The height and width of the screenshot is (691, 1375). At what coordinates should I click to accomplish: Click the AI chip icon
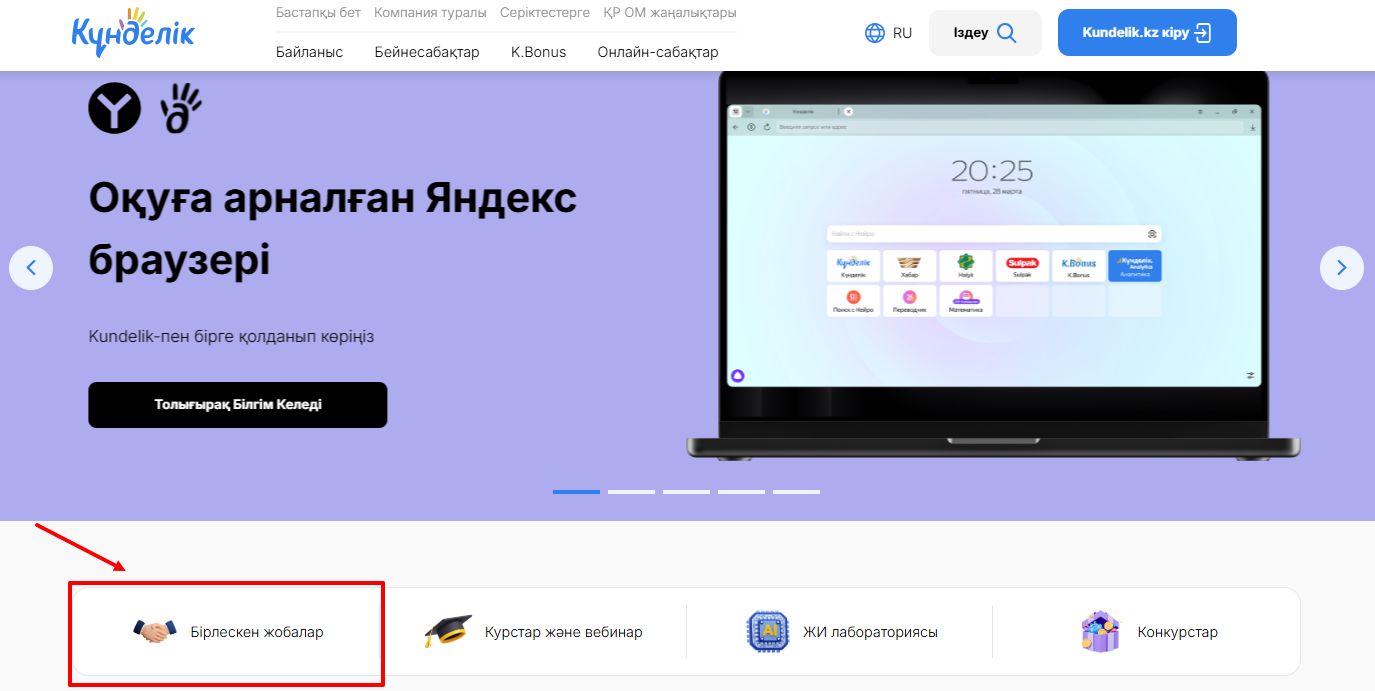(x=768, y=632)
